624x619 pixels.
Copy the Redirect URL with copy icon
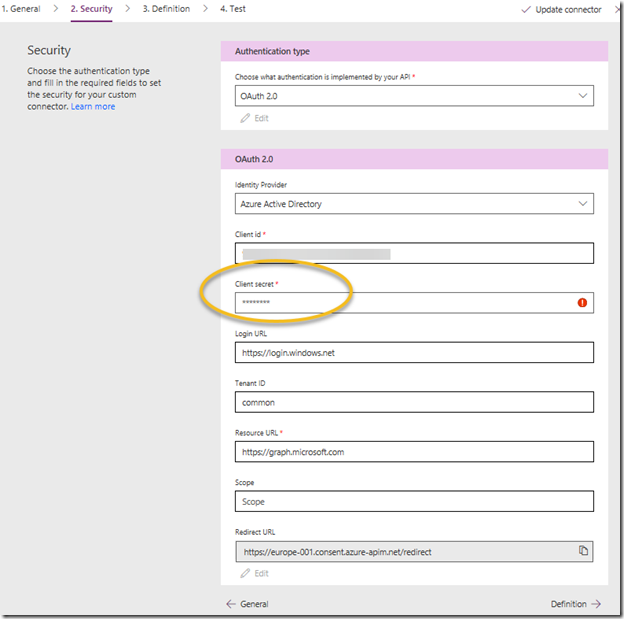click(583, 551)
